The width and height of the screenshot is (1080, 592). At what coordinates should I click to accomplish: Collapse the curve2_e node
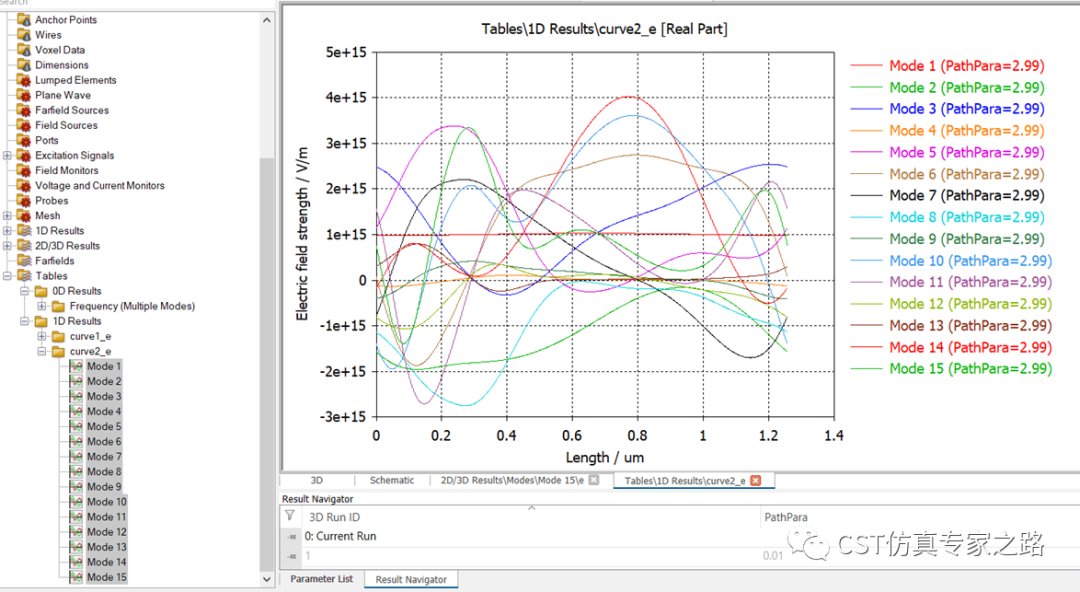pyautogui.click(x=41, y=351)
